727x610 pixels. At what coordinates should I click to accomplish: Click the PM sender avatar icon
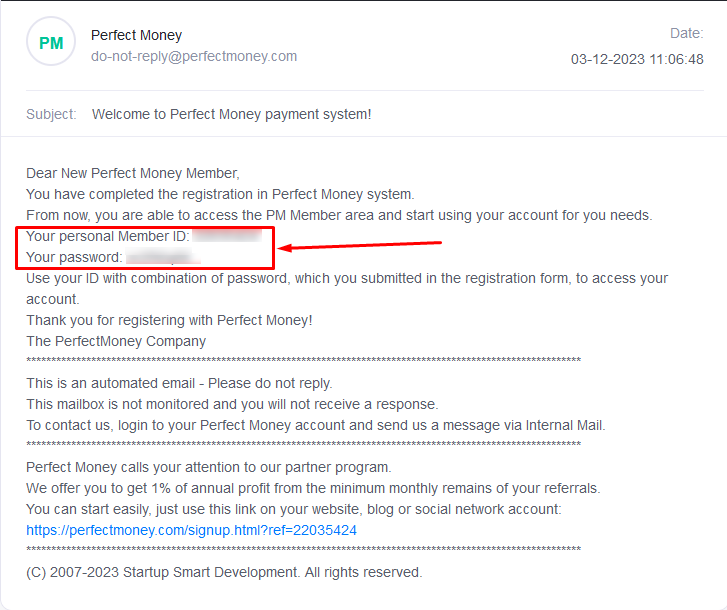pyautogui.click(x=51, y=42)
